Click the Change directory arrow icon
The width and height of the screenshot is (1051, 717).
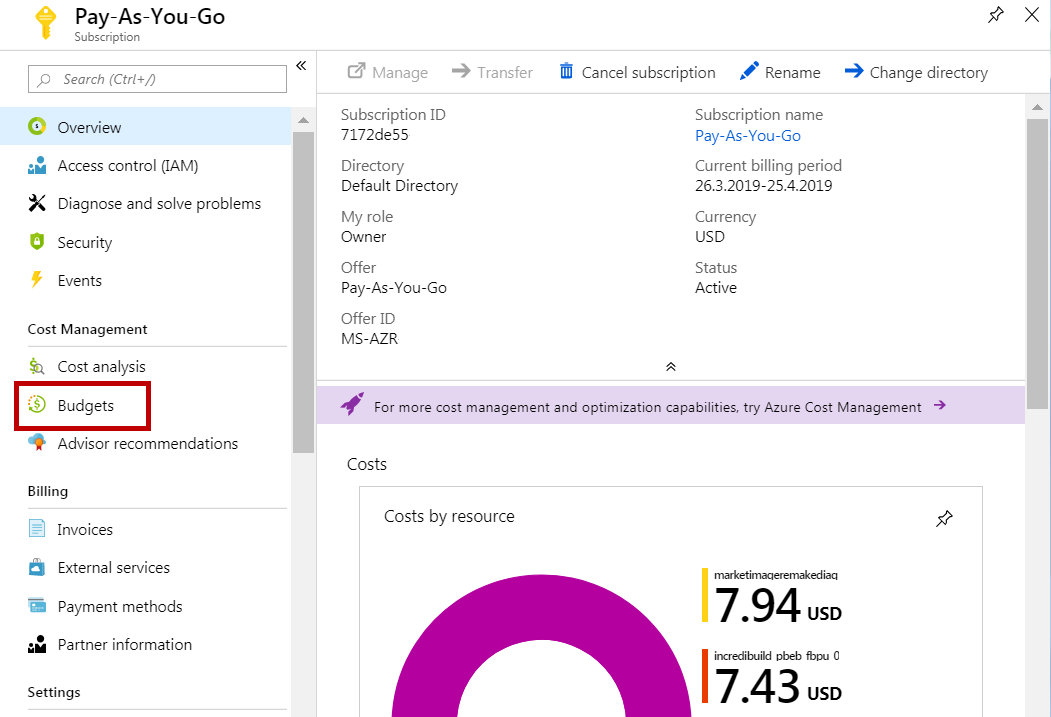(854, 72)
